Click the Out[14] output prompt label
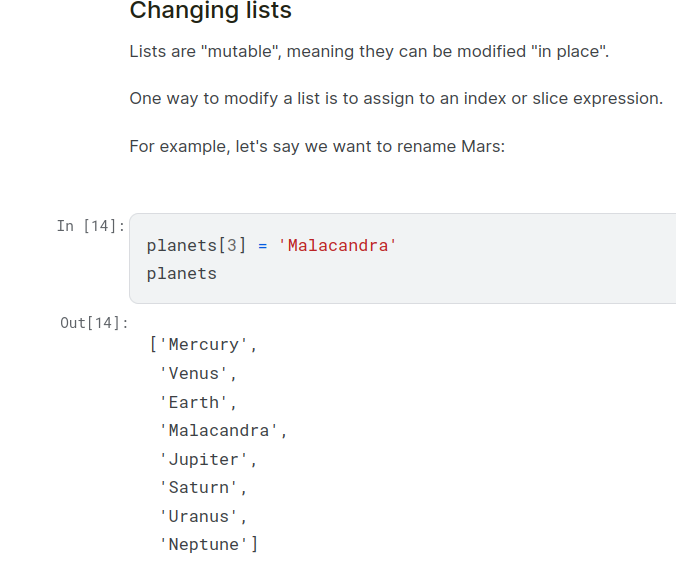The height and width of the screenshot is (577, 676). (94, 323)
